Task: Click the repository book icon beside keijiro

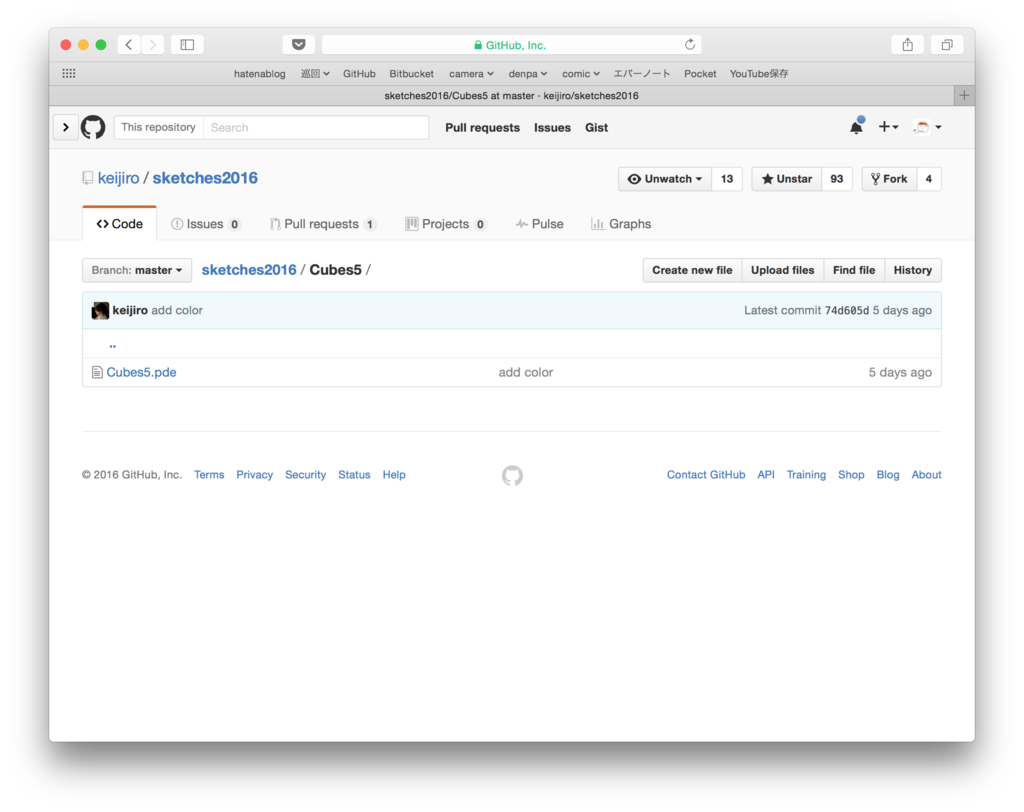Action: click(88, 178)
